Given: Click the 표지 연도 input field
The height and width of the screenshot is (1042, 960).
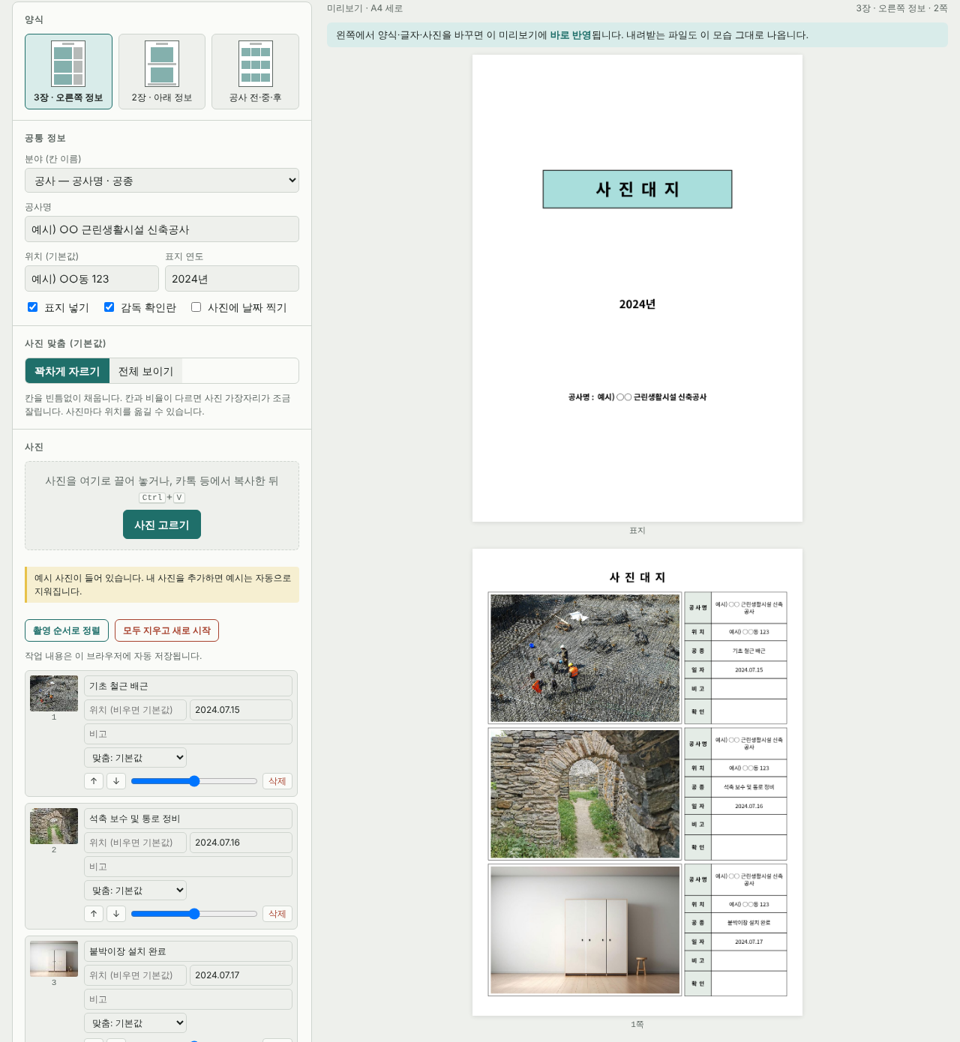Looking at the screenshot, I should pos(232,278).
